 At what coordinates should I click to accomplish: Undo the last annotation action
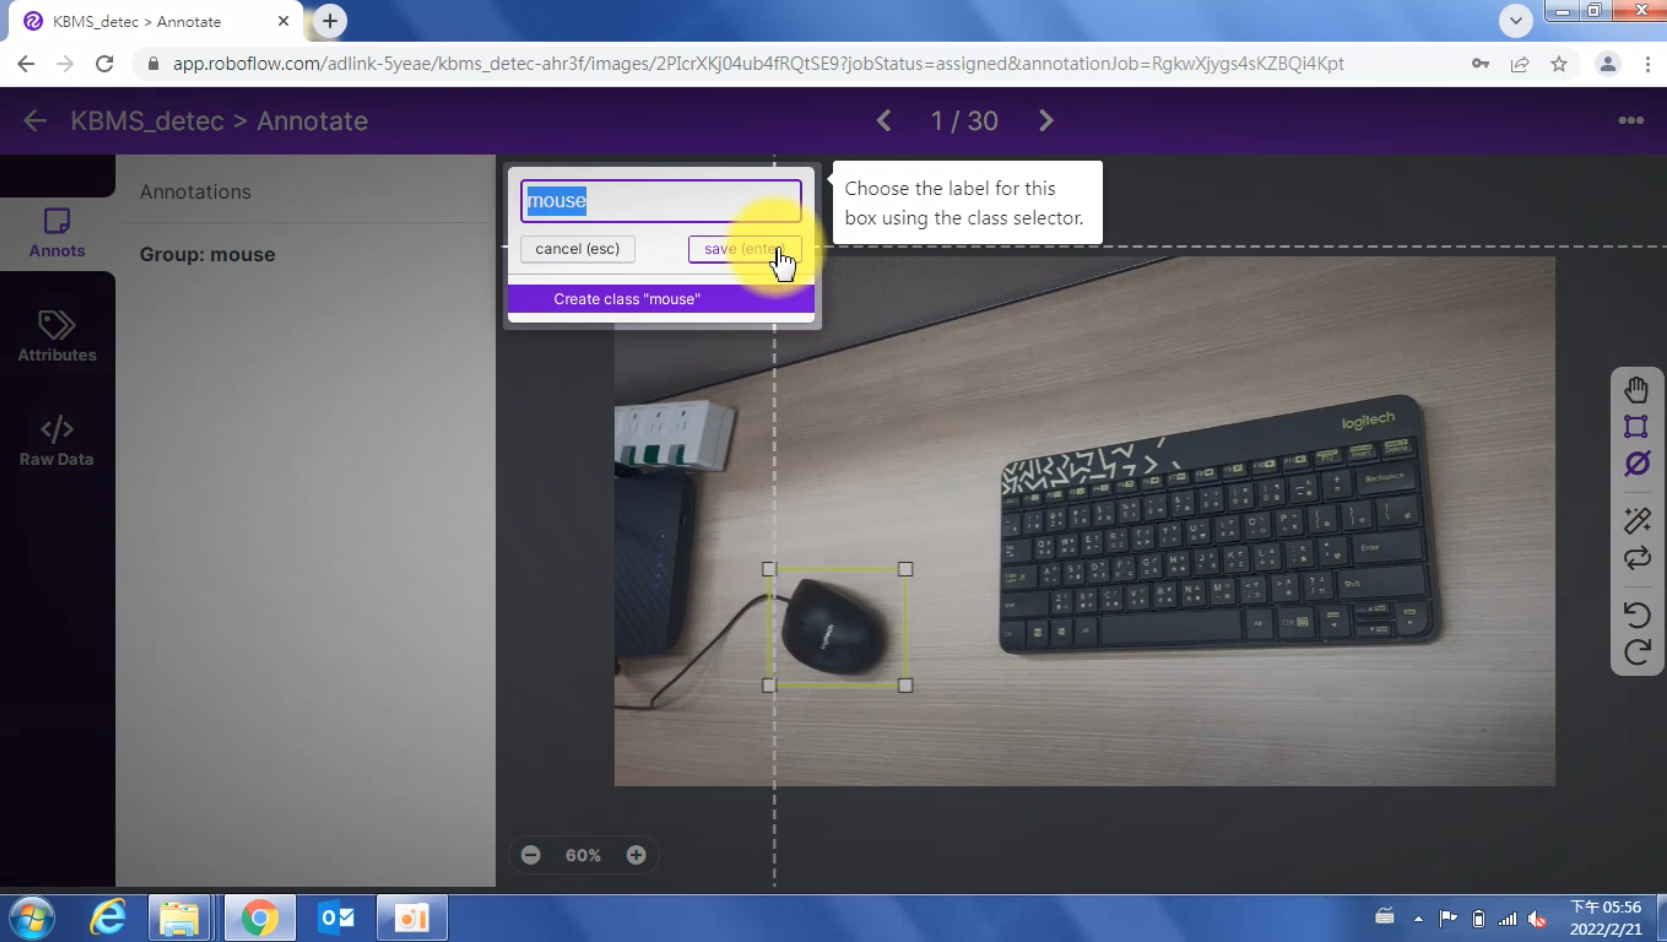click(x=1636, y=614)
